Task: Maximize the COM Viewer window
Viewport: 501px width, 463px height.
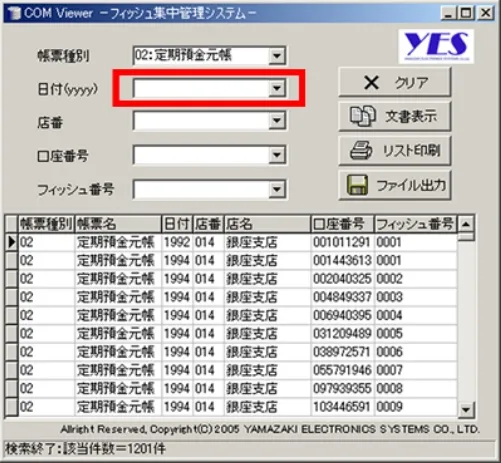Action: coord(466,13)
